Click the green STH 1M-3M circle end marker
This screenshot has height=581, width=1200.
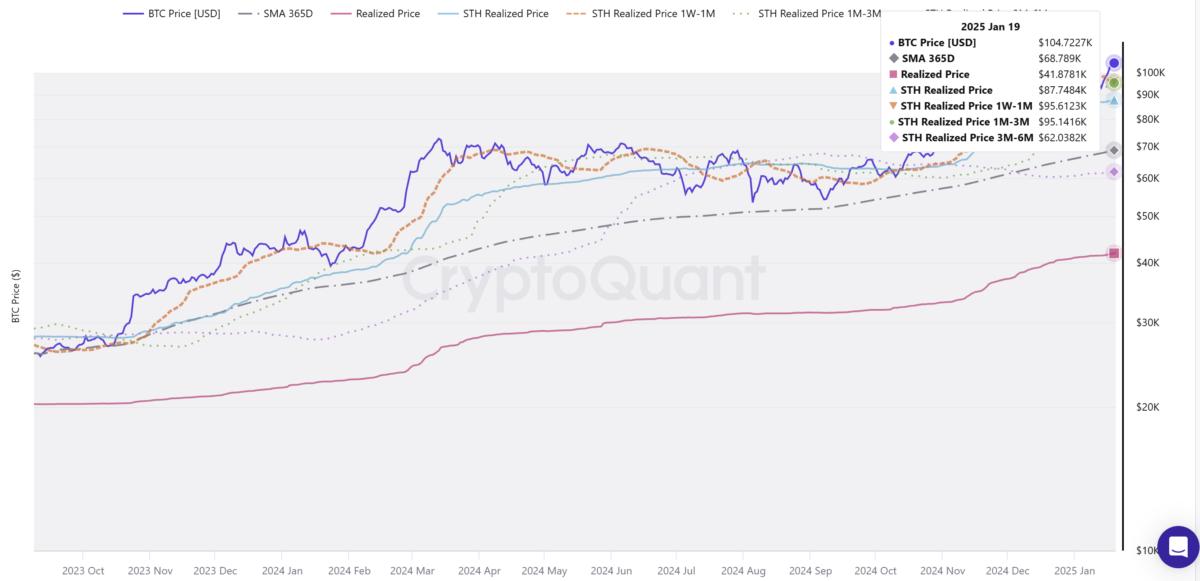(1114, 83)
